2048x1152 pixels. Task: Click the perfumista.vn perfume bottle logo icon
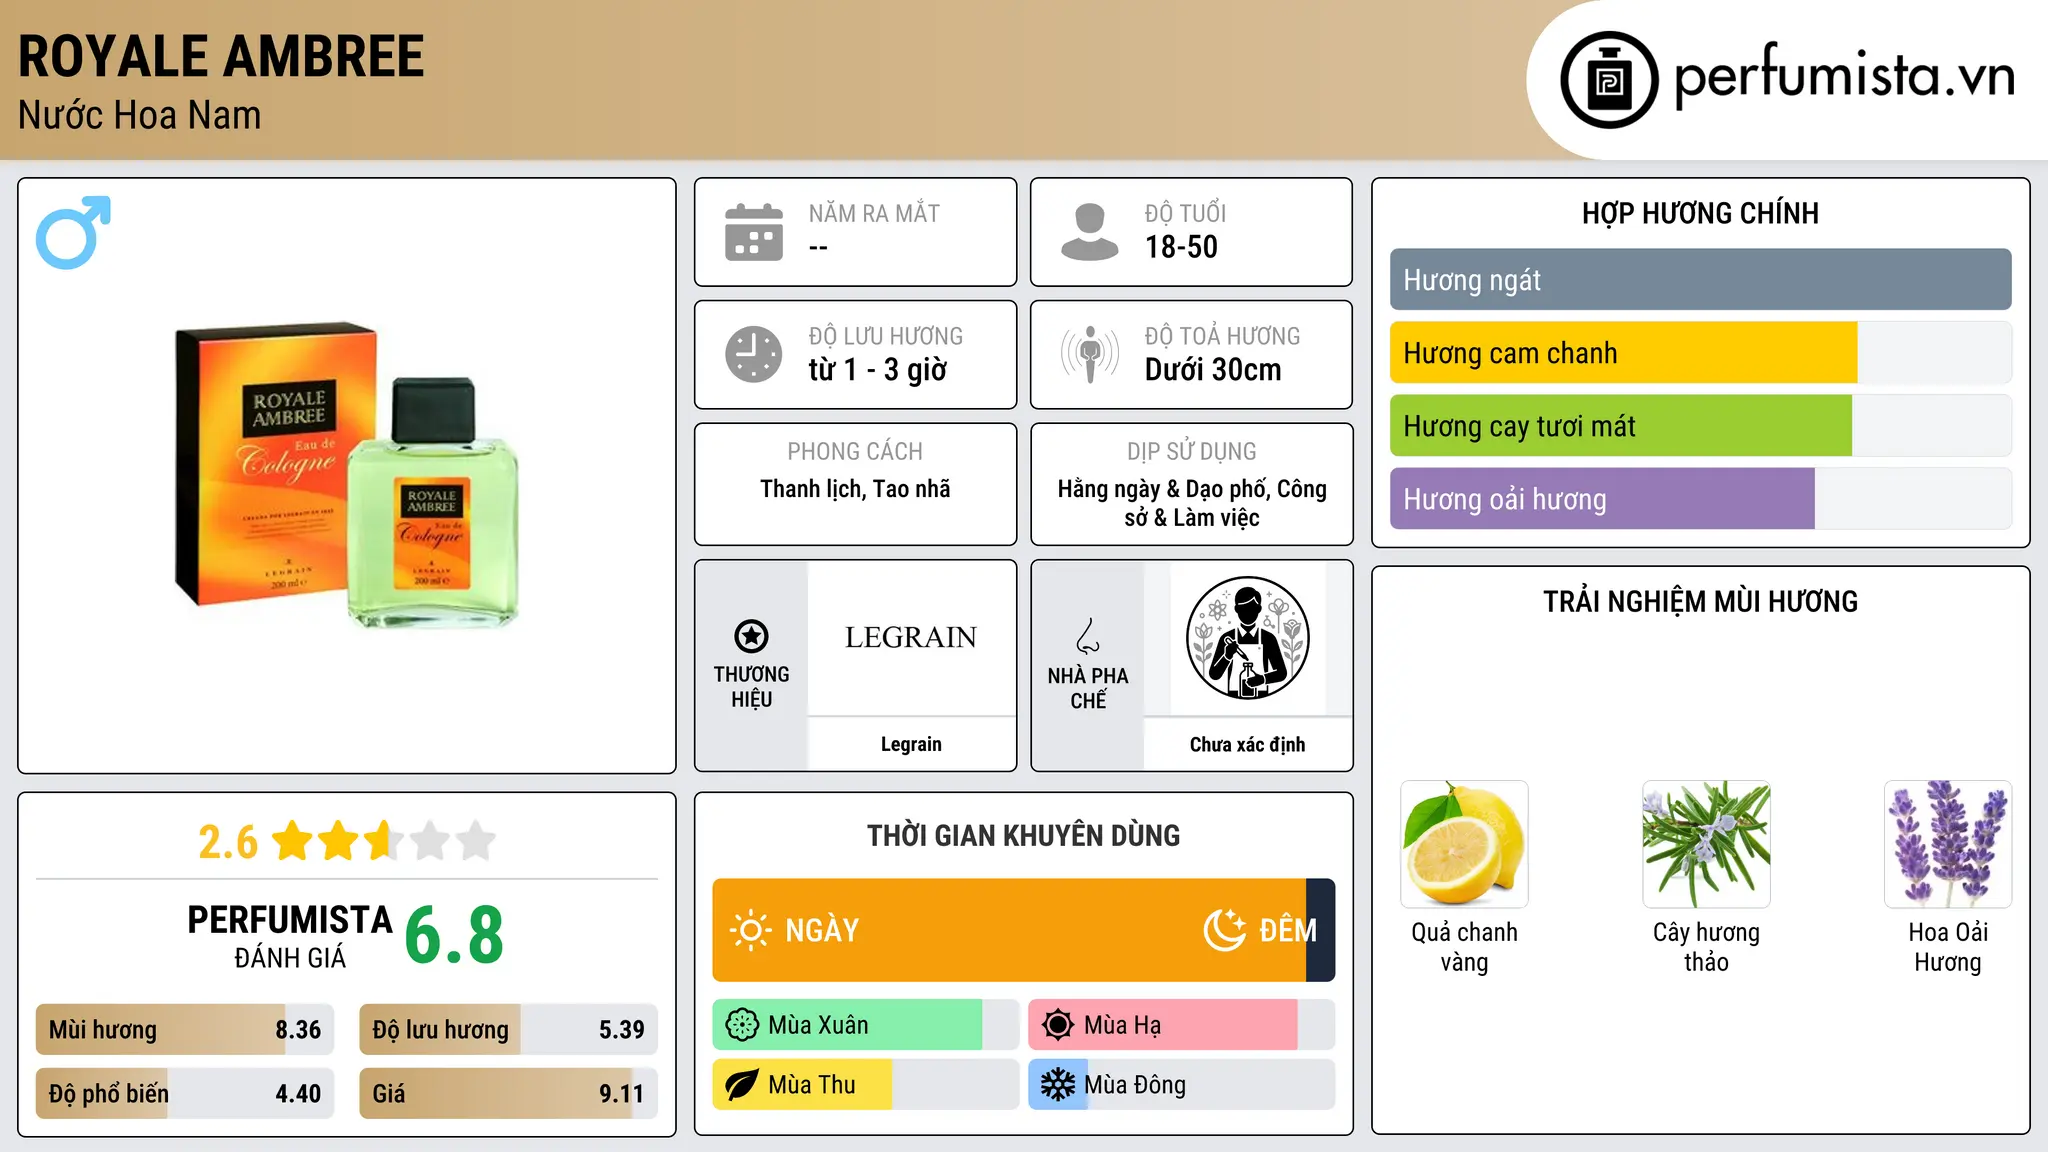[1609, 80]
